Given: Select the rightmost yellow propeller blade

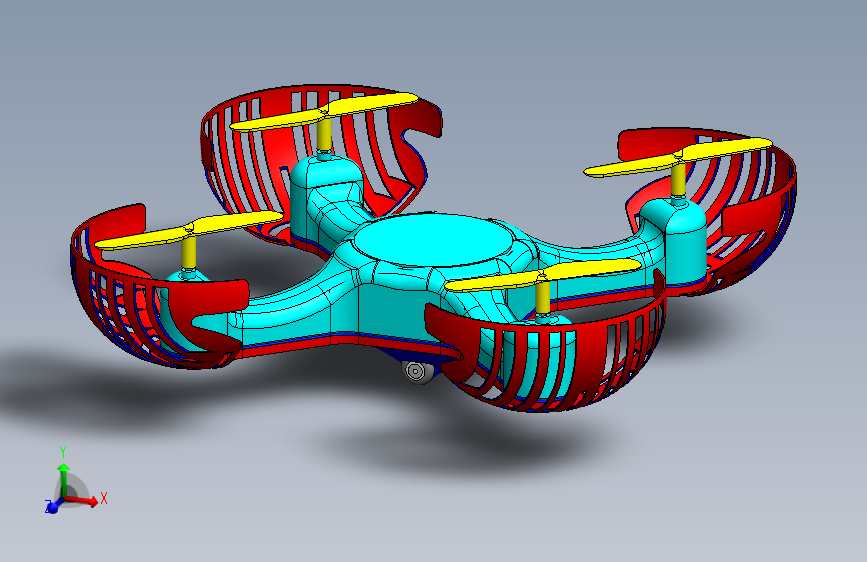Looking at the screenshot, I should pos(678,158).
